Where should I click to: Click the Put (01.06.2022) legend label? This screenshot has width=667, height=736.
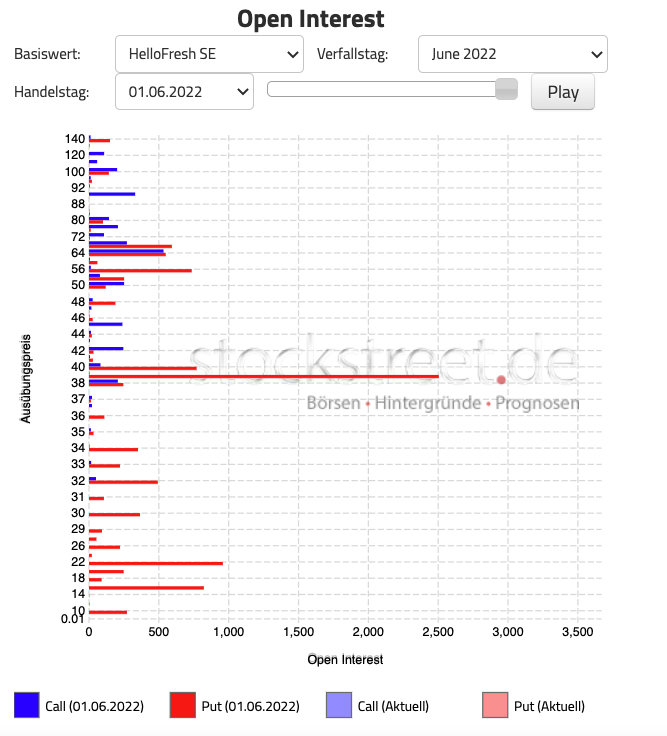[x=251, y=706]
